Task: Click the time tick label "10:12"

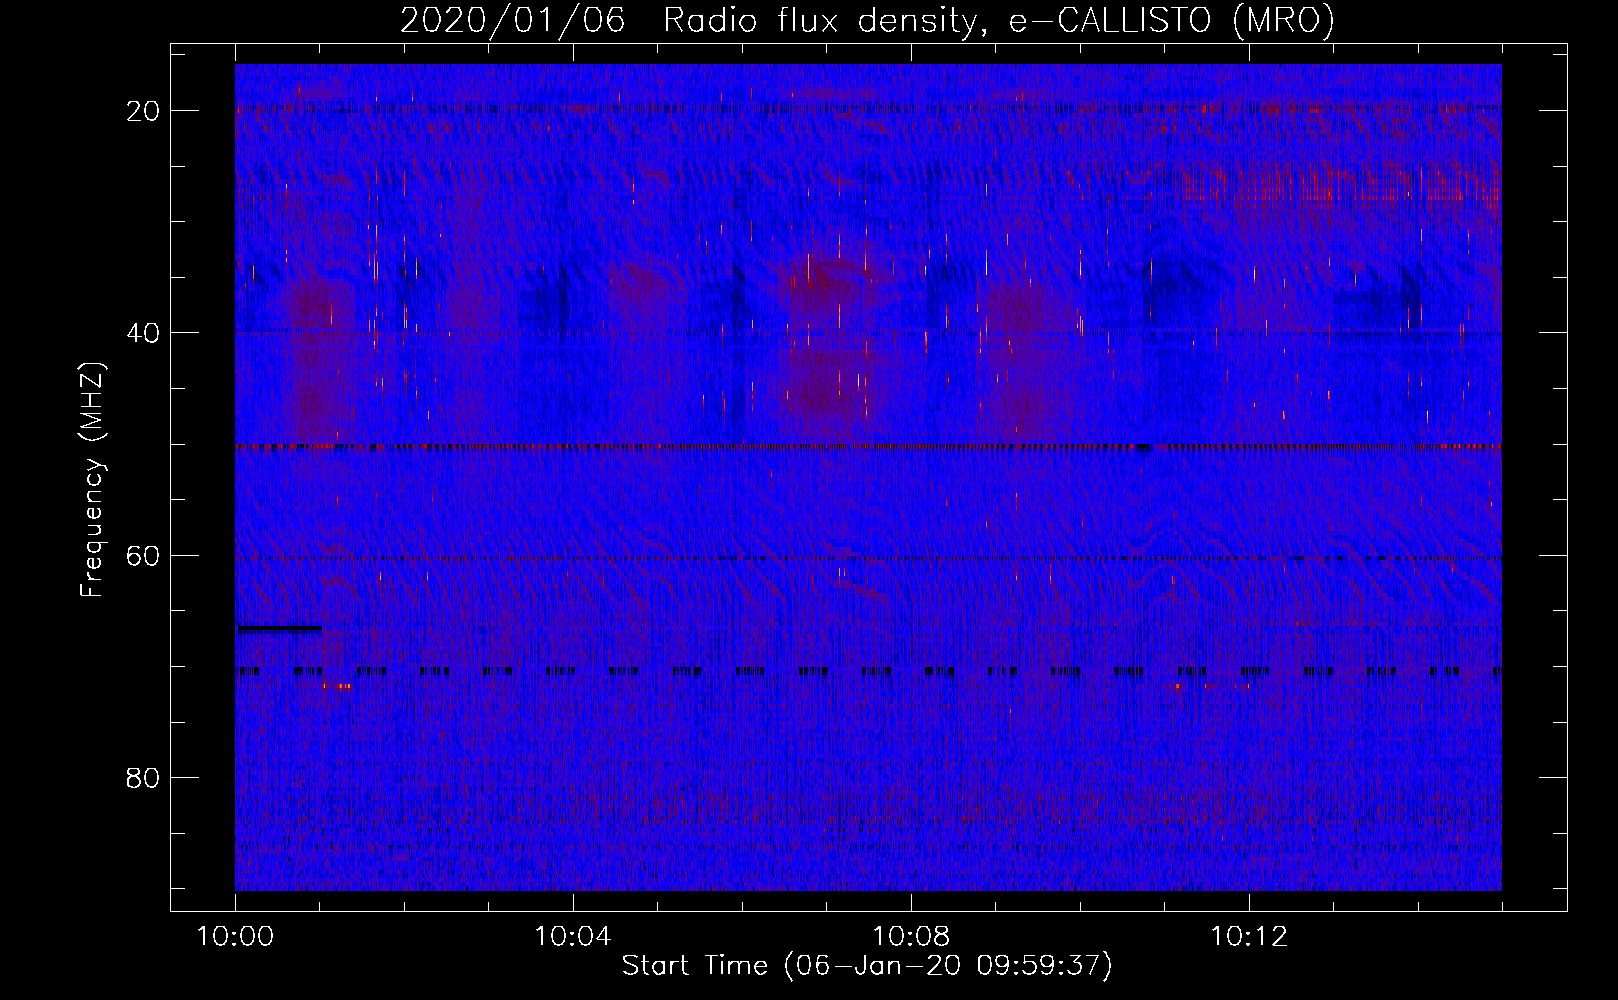Action: [x=1248, y=937]
